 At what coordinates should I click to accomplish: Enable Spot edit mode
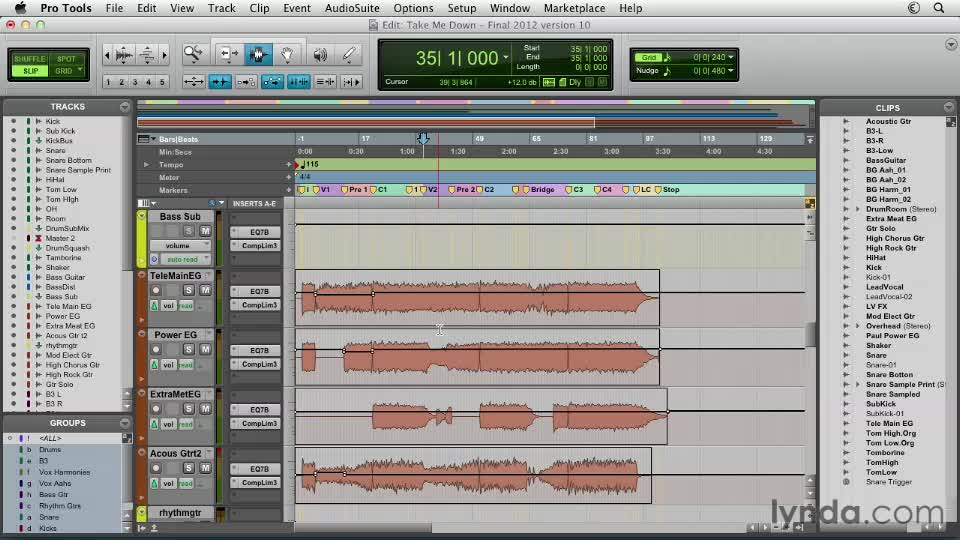tap(66, 59)
